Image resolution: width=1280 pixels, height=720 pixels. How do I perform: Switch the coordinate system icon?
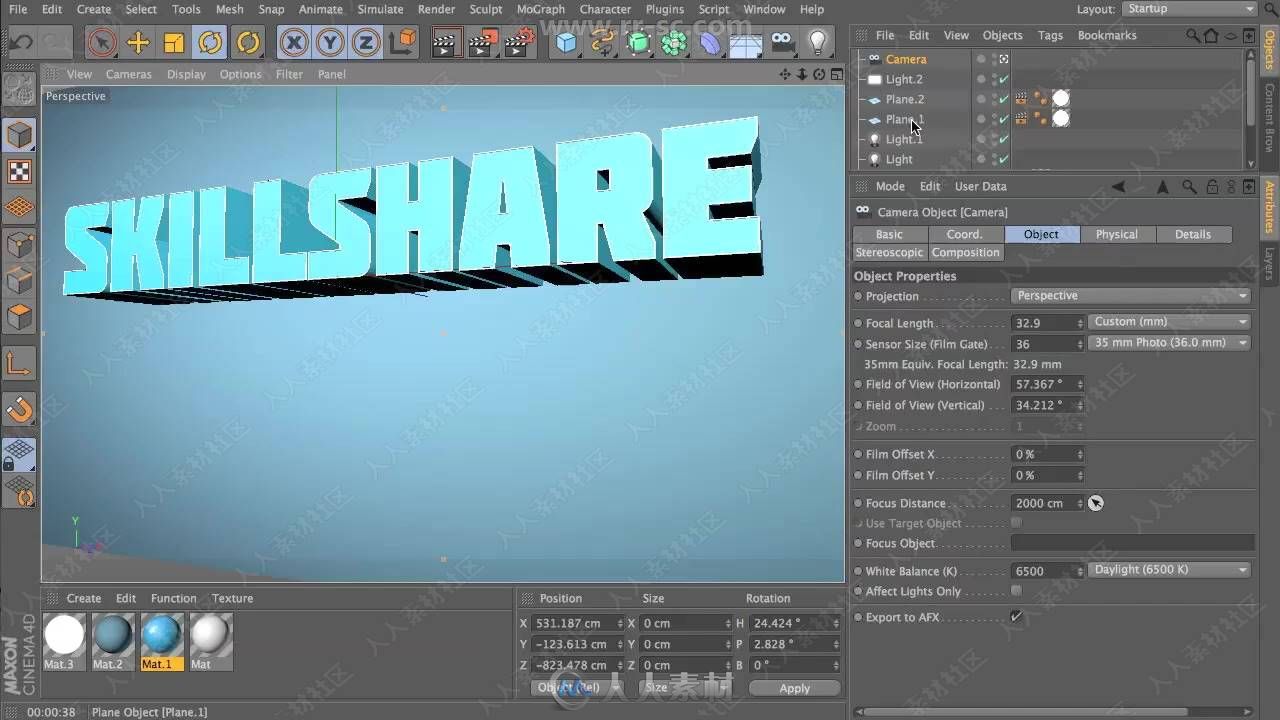402,42
